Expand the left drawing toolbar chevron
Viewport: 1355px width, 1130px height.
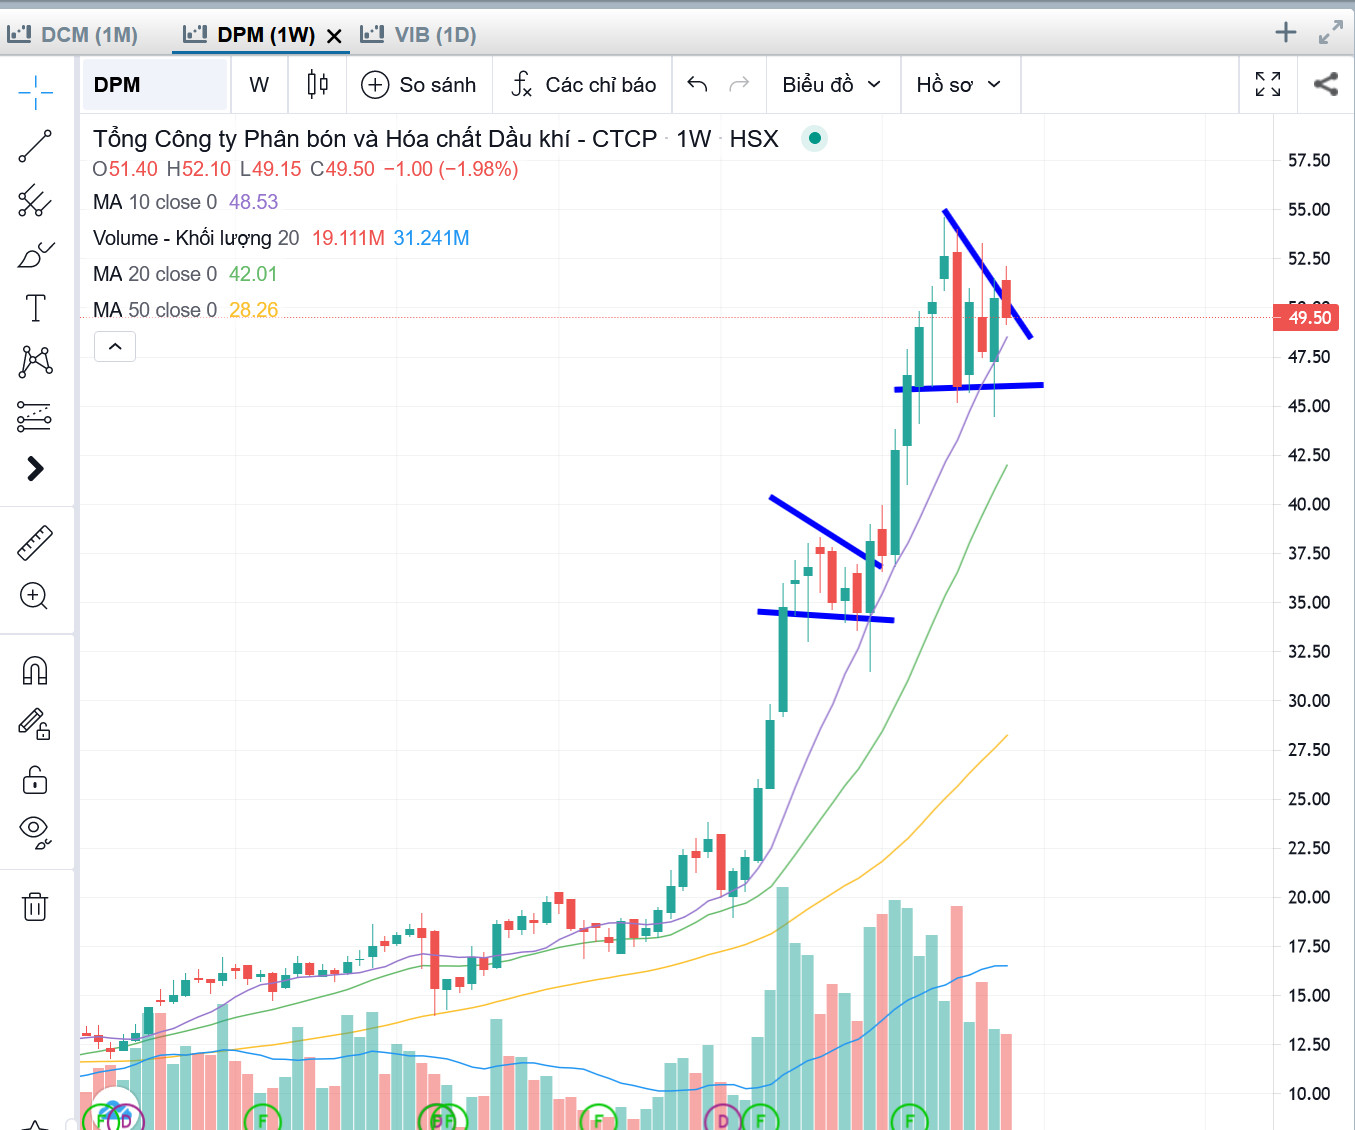(35, 469)
